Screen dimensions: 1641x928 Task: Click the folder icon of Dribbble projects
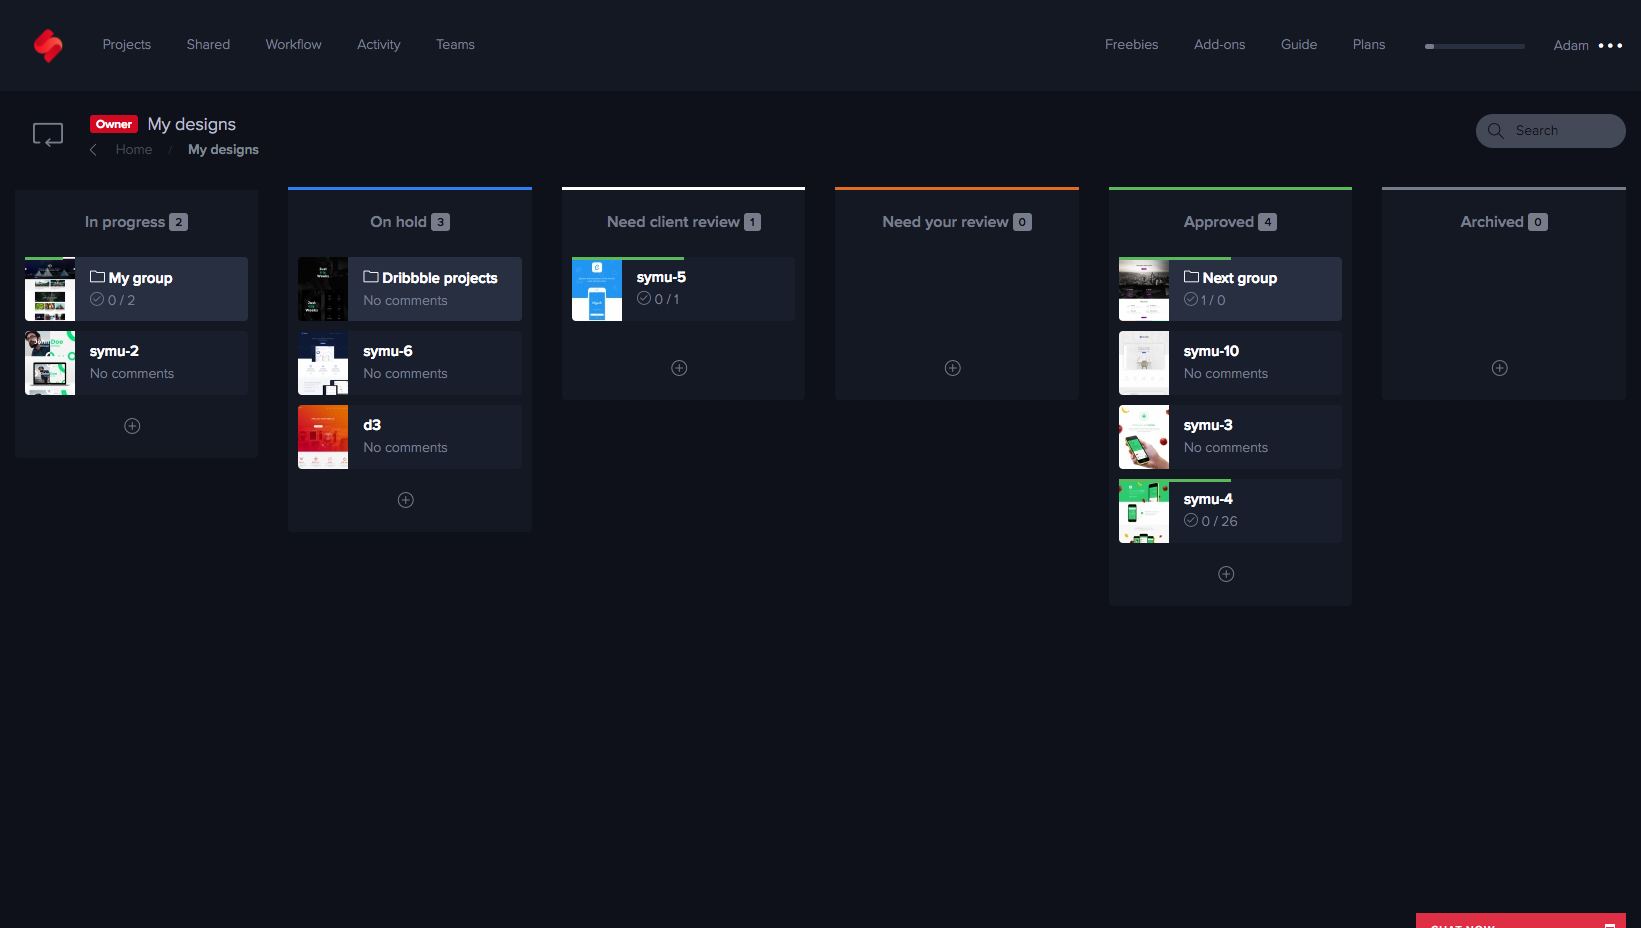371,277
